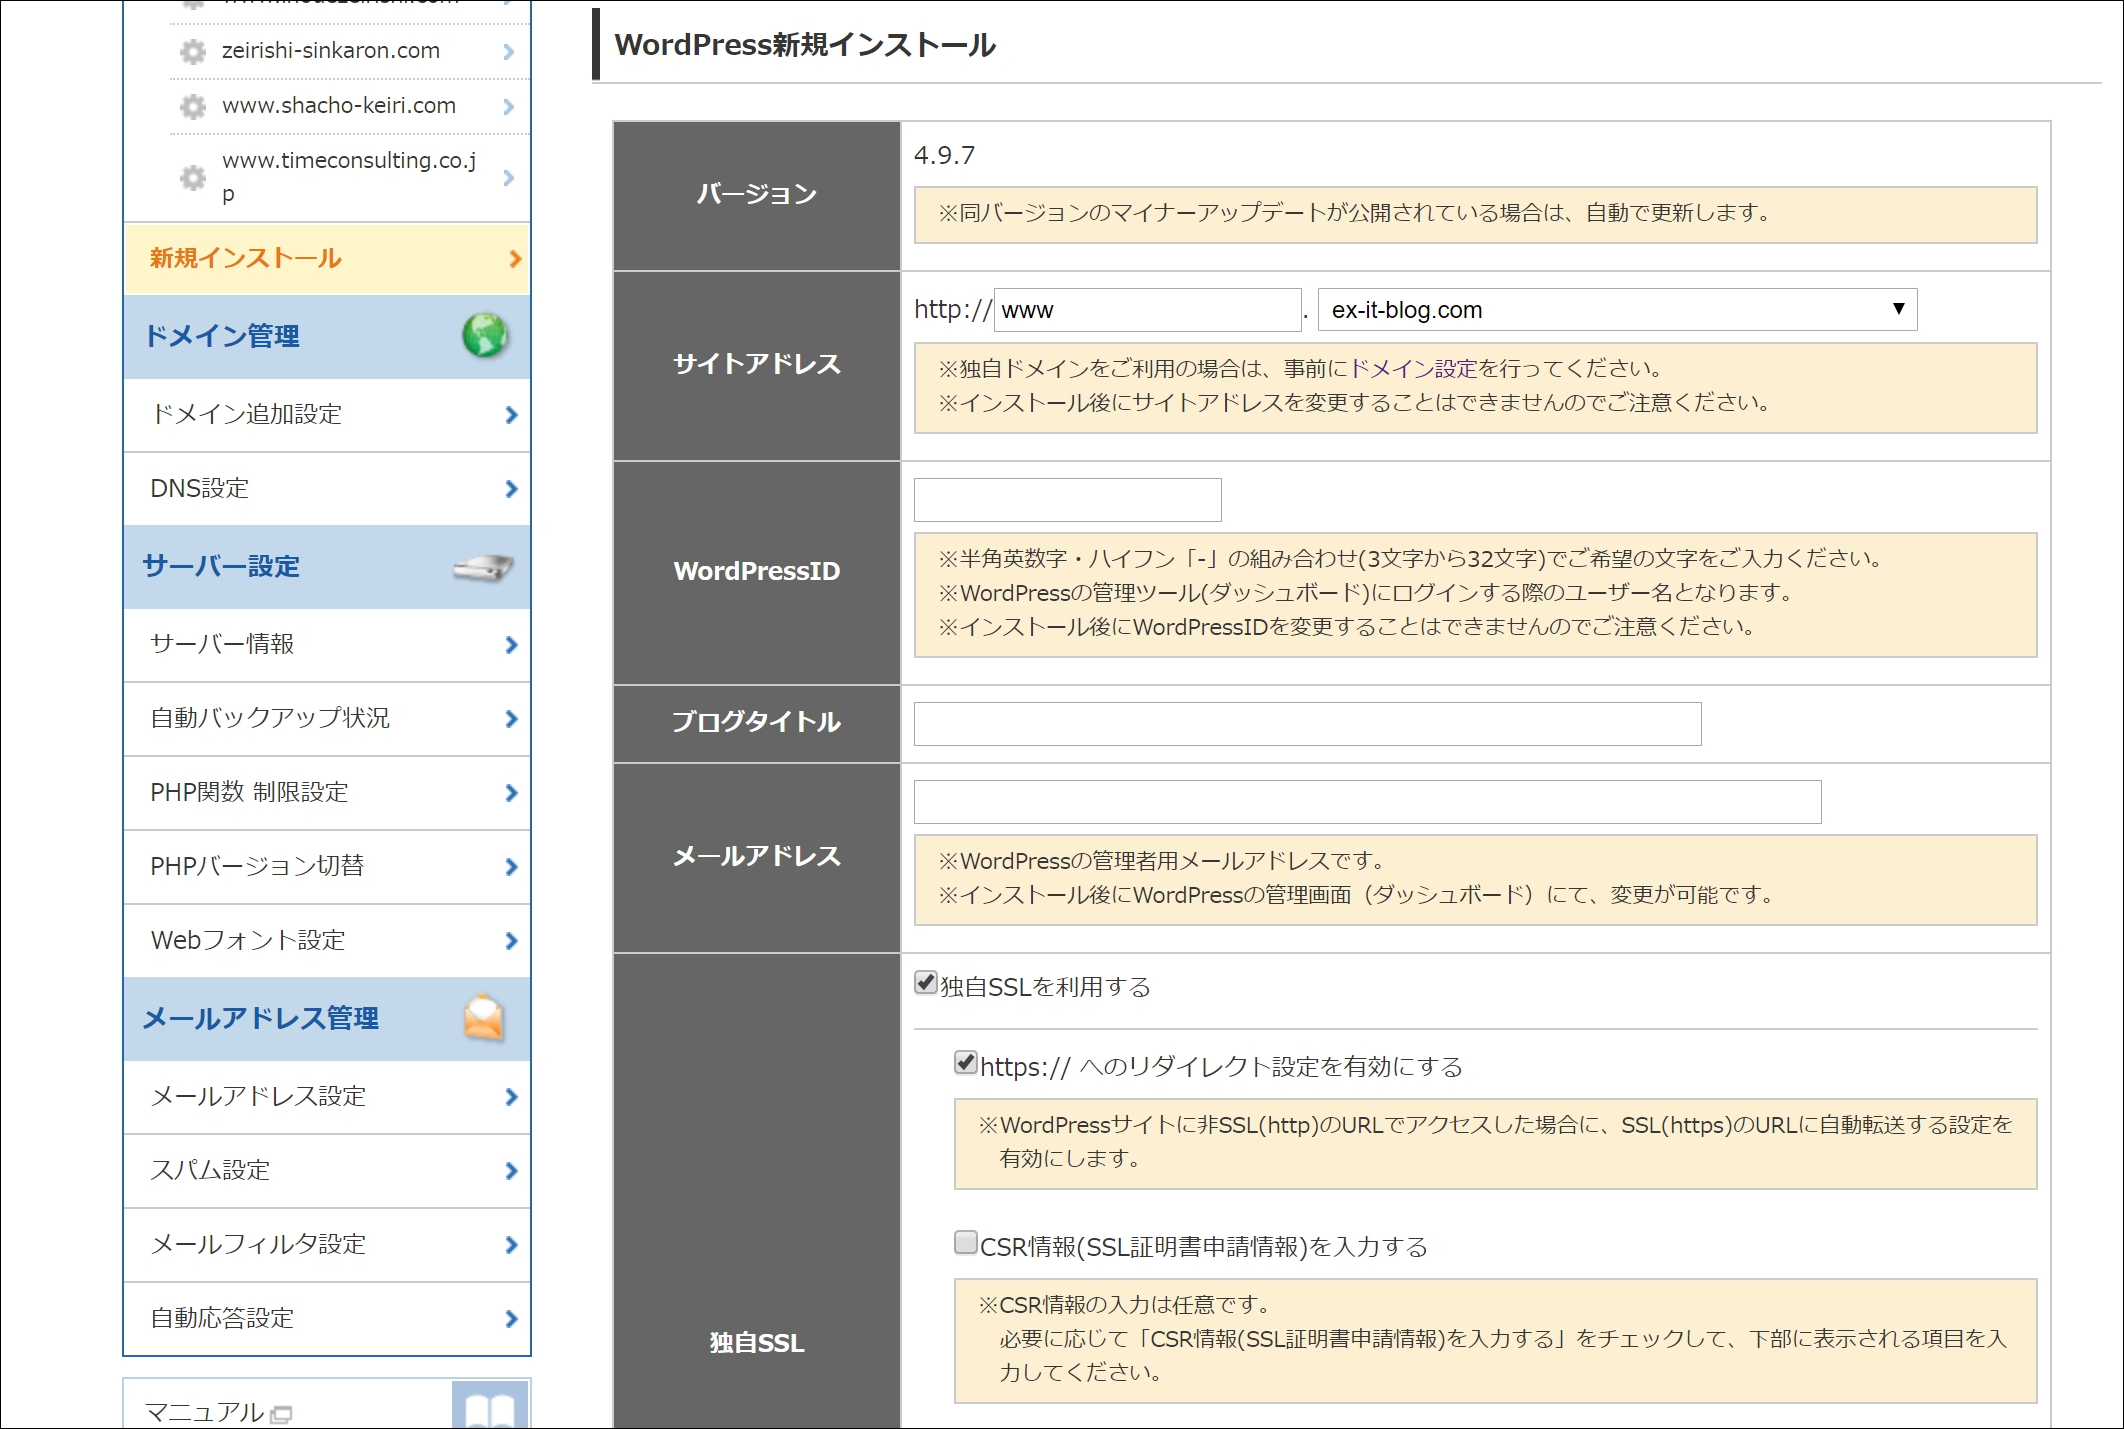Screen dimensions: 2124x1429
Task: Click gear icon beside www.timeconsulting.co.jp
Action: tap(192, 178)
